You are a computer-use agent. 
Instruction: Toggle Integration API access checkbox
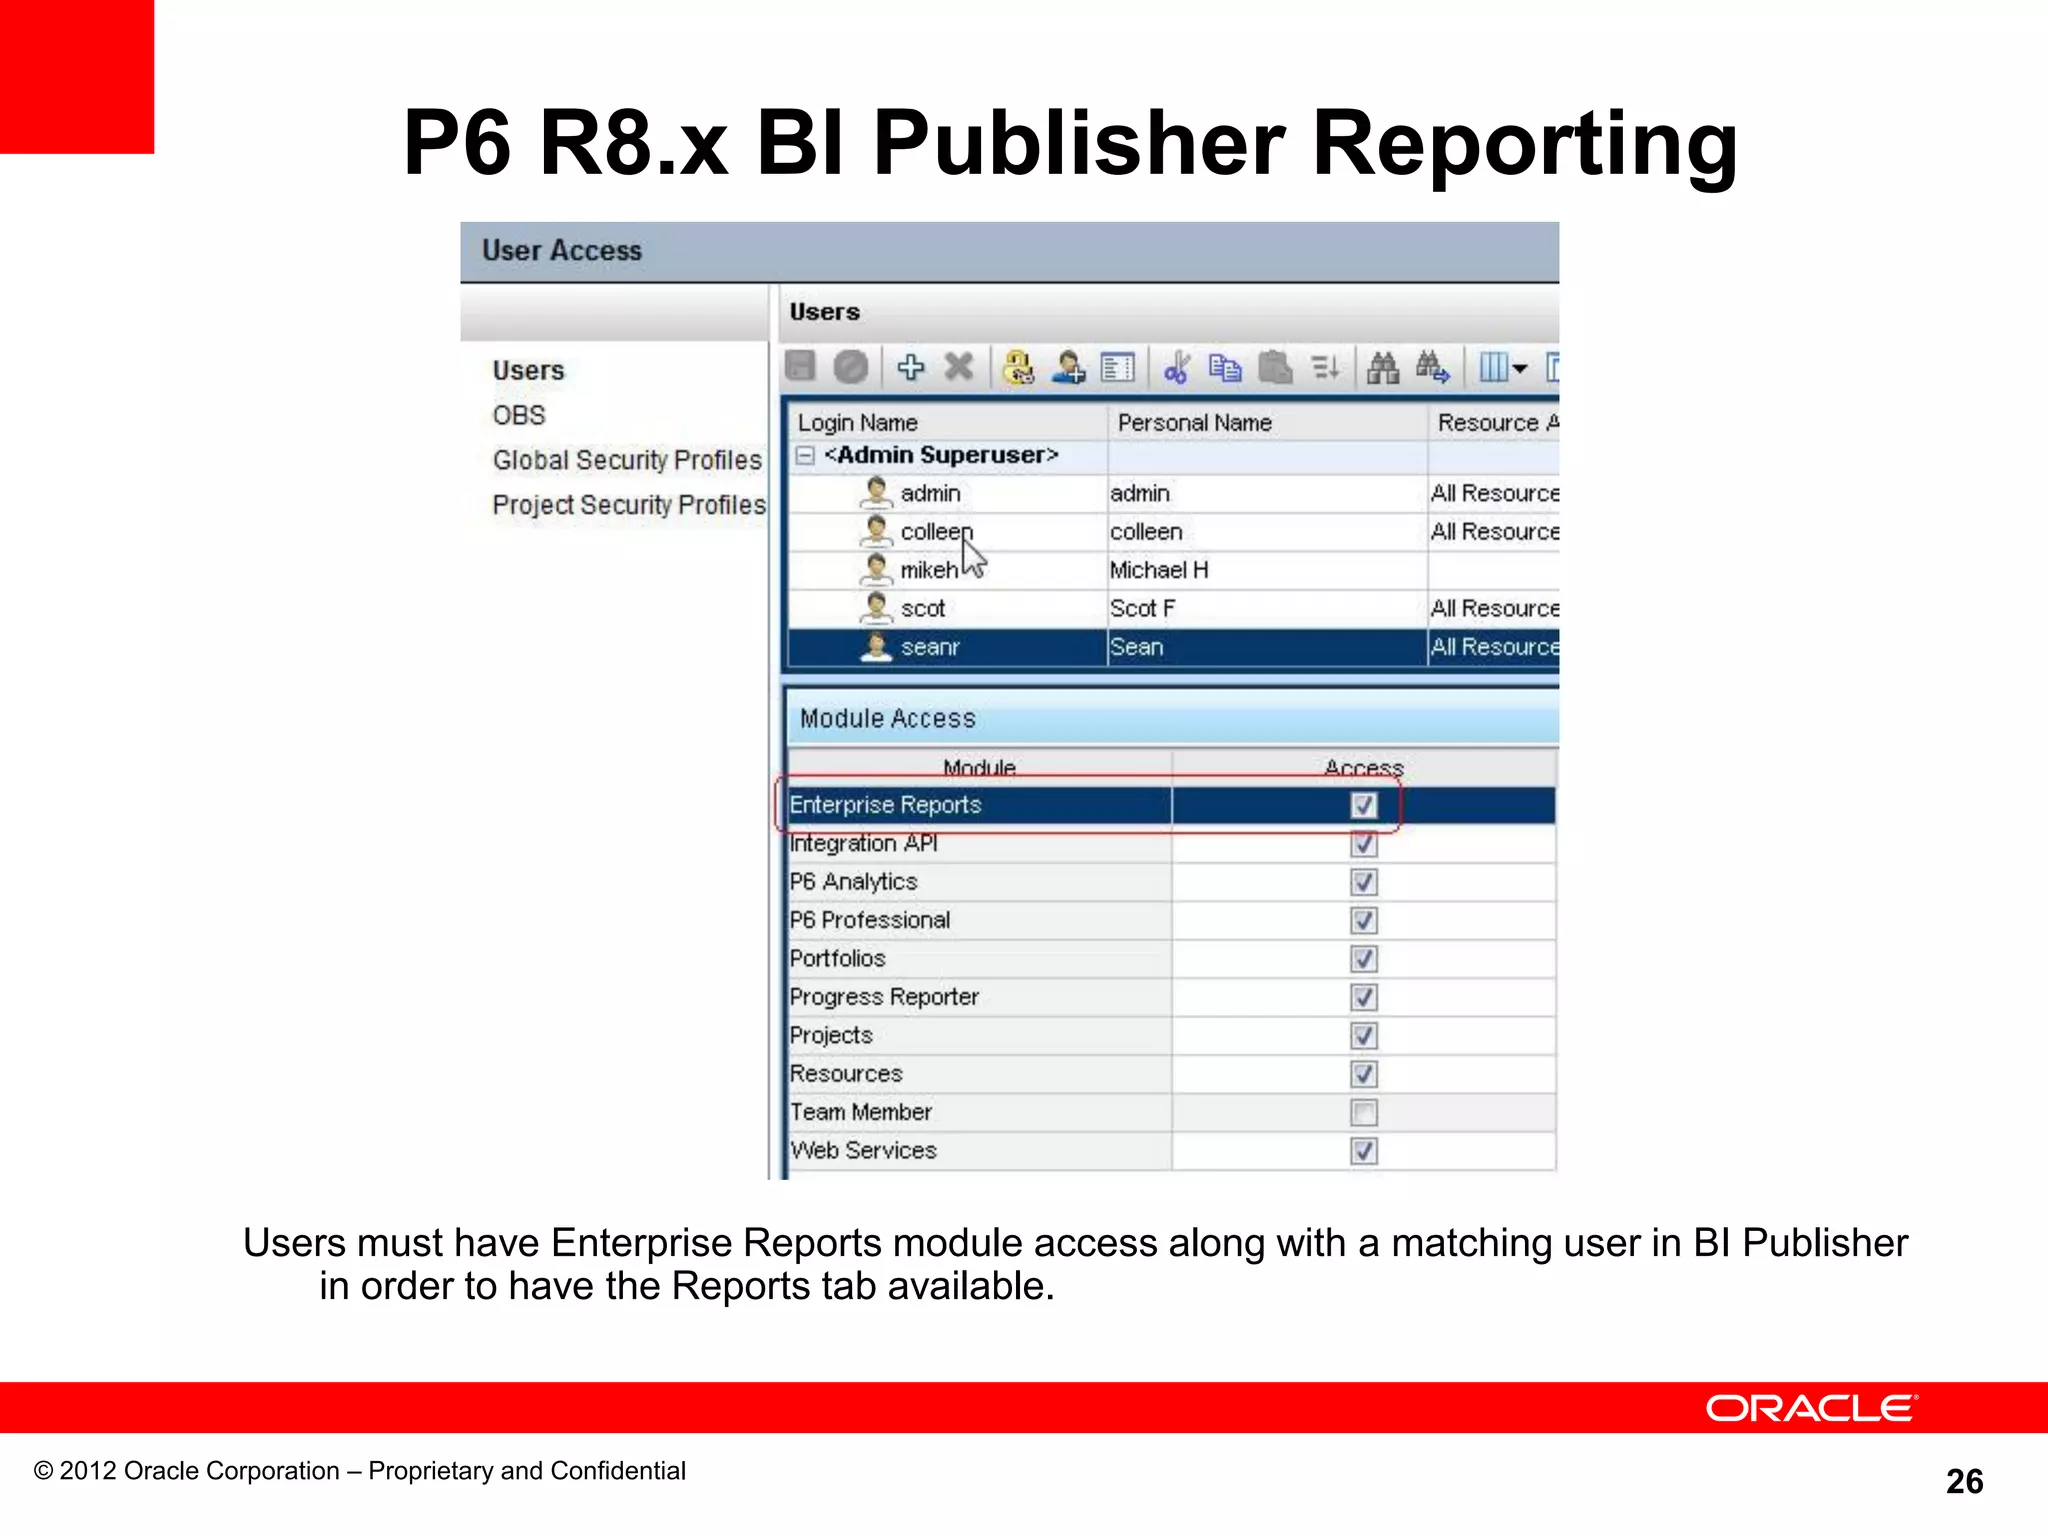click(1364, 844)
